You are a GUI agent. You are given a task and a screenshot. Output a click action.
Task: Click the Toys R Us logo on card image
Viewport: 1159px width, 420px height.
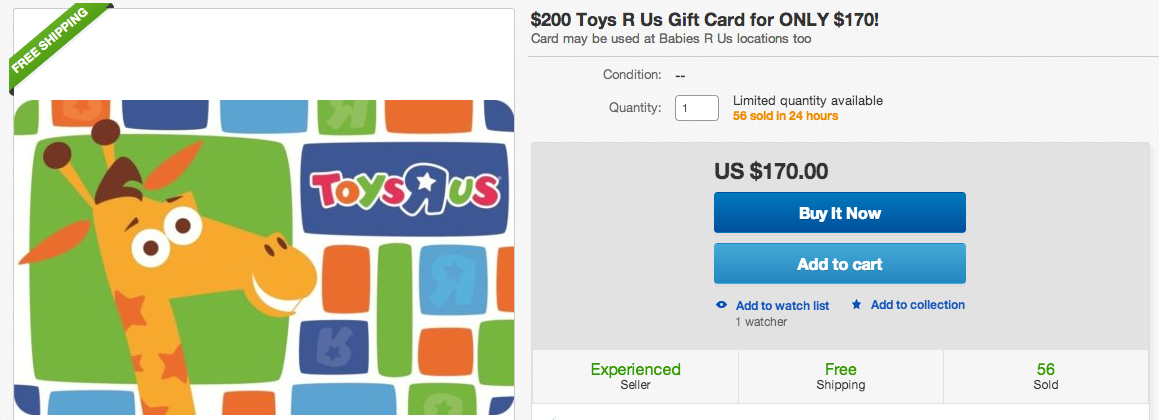point(406,189)
